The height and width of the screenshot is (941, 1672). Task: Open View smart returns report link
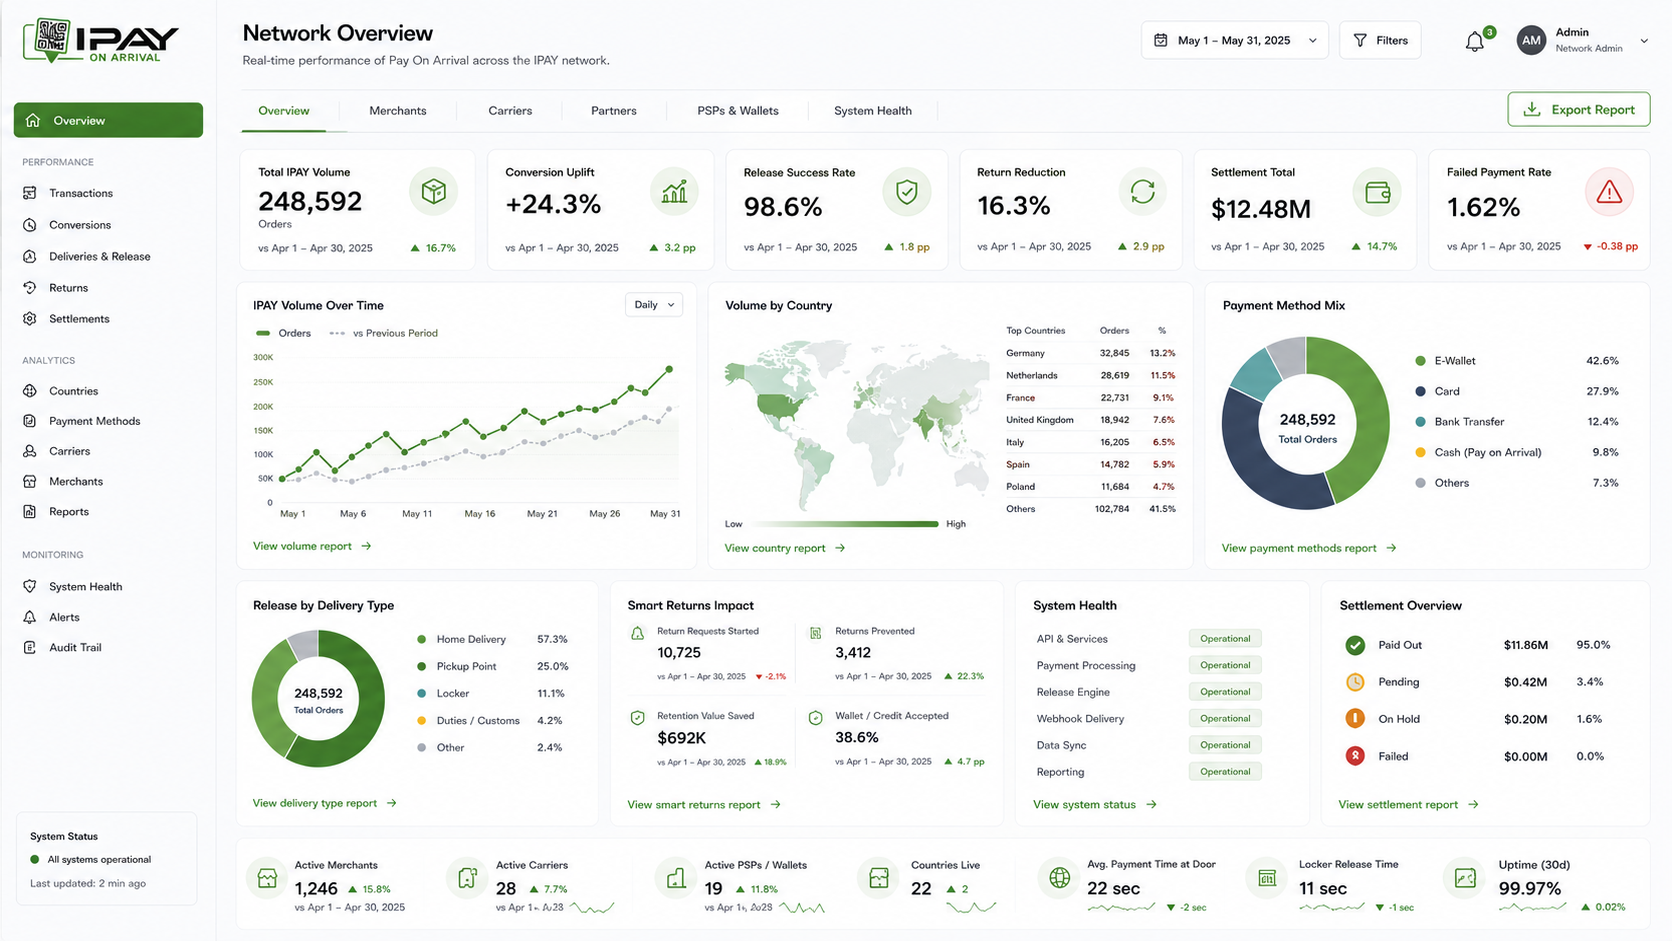click(x=704, y=805)
